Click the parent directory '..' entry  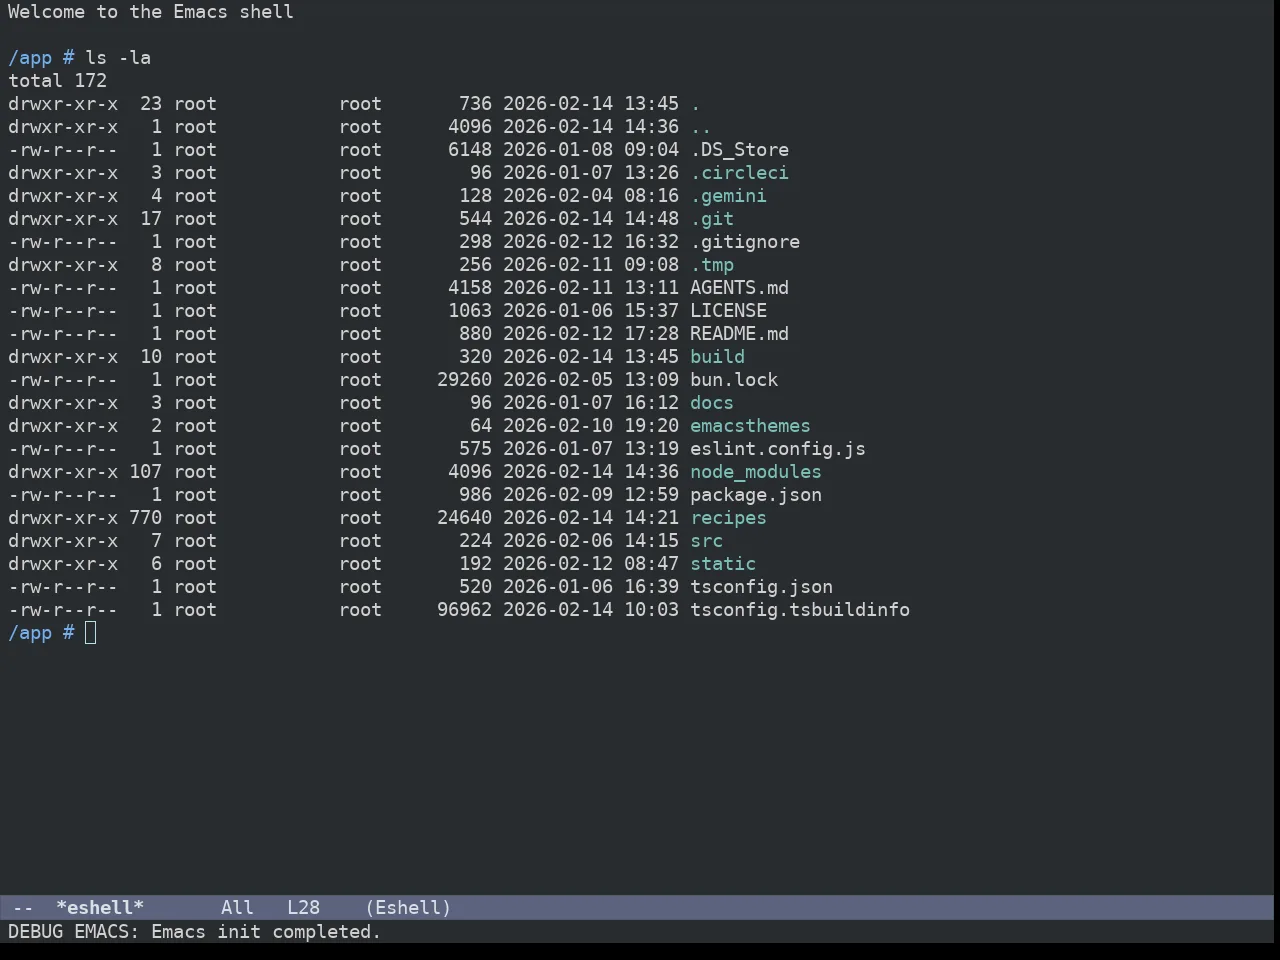[701, 127]
